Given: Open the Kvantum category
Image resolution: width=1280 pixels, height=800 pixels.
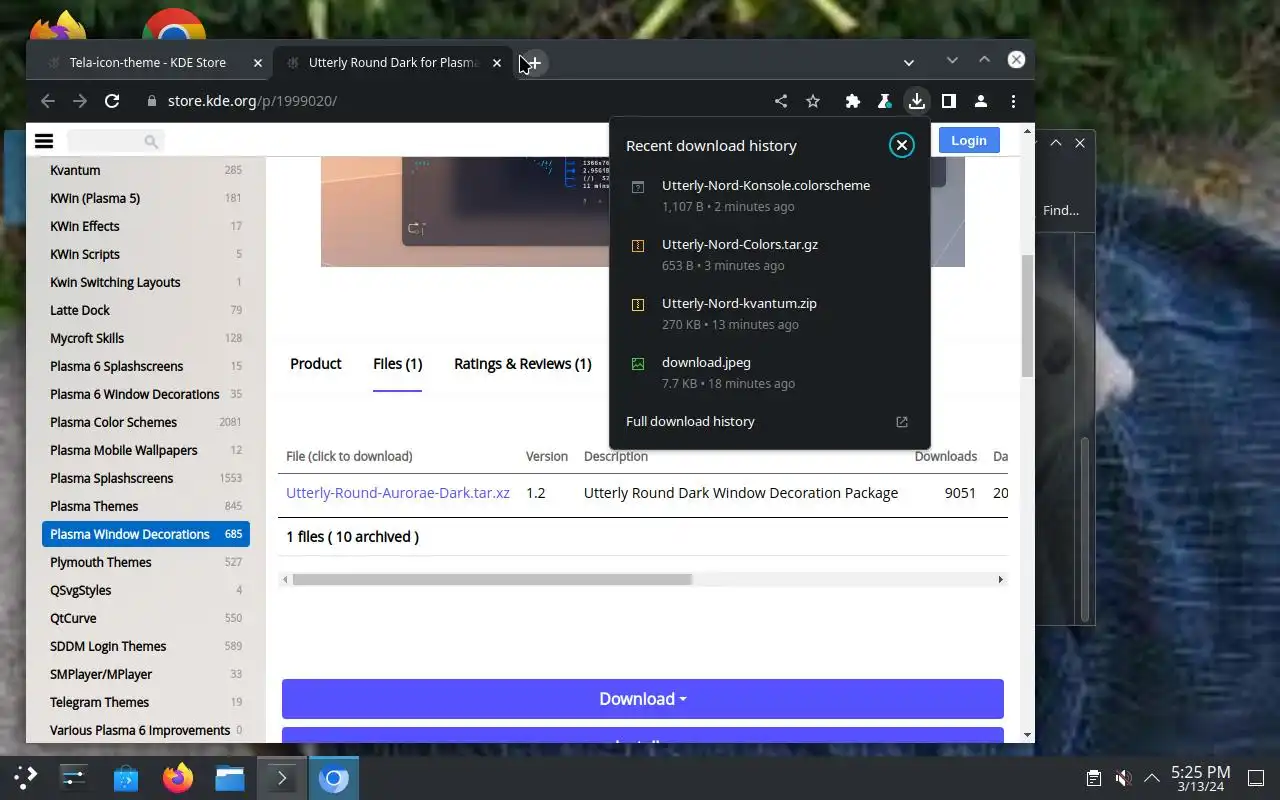Looking at the screenshot, I should point(75,170).
